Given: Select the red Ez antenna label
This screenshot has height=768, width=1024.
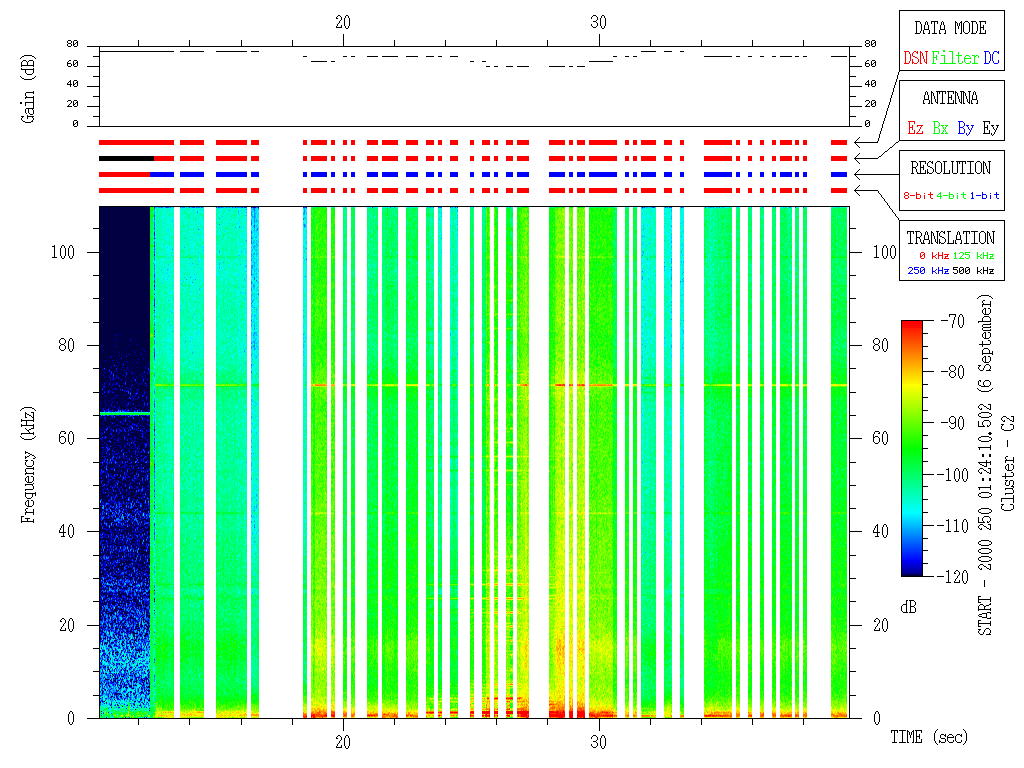Looking at the screenshot, I should (x=915, y=128).
